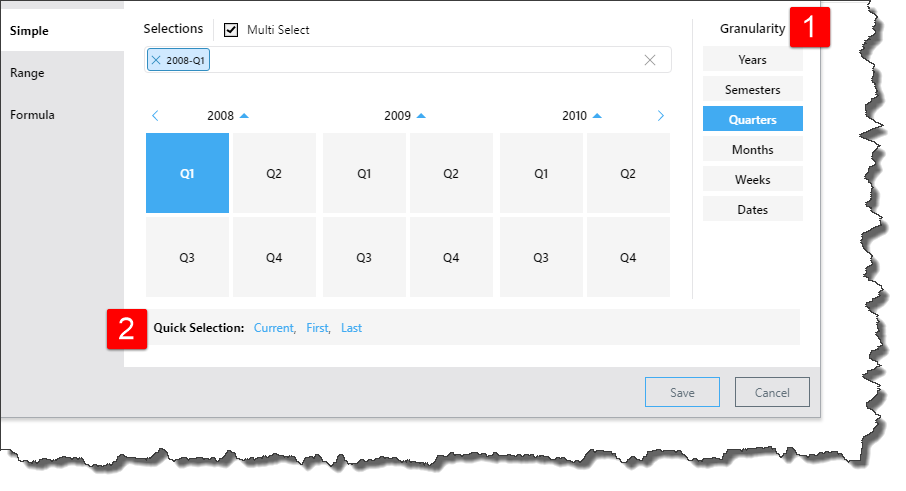Screen dimensions: 906x491
Task: Toggle the Multi Select checkbox
Action: coord(231,30)
